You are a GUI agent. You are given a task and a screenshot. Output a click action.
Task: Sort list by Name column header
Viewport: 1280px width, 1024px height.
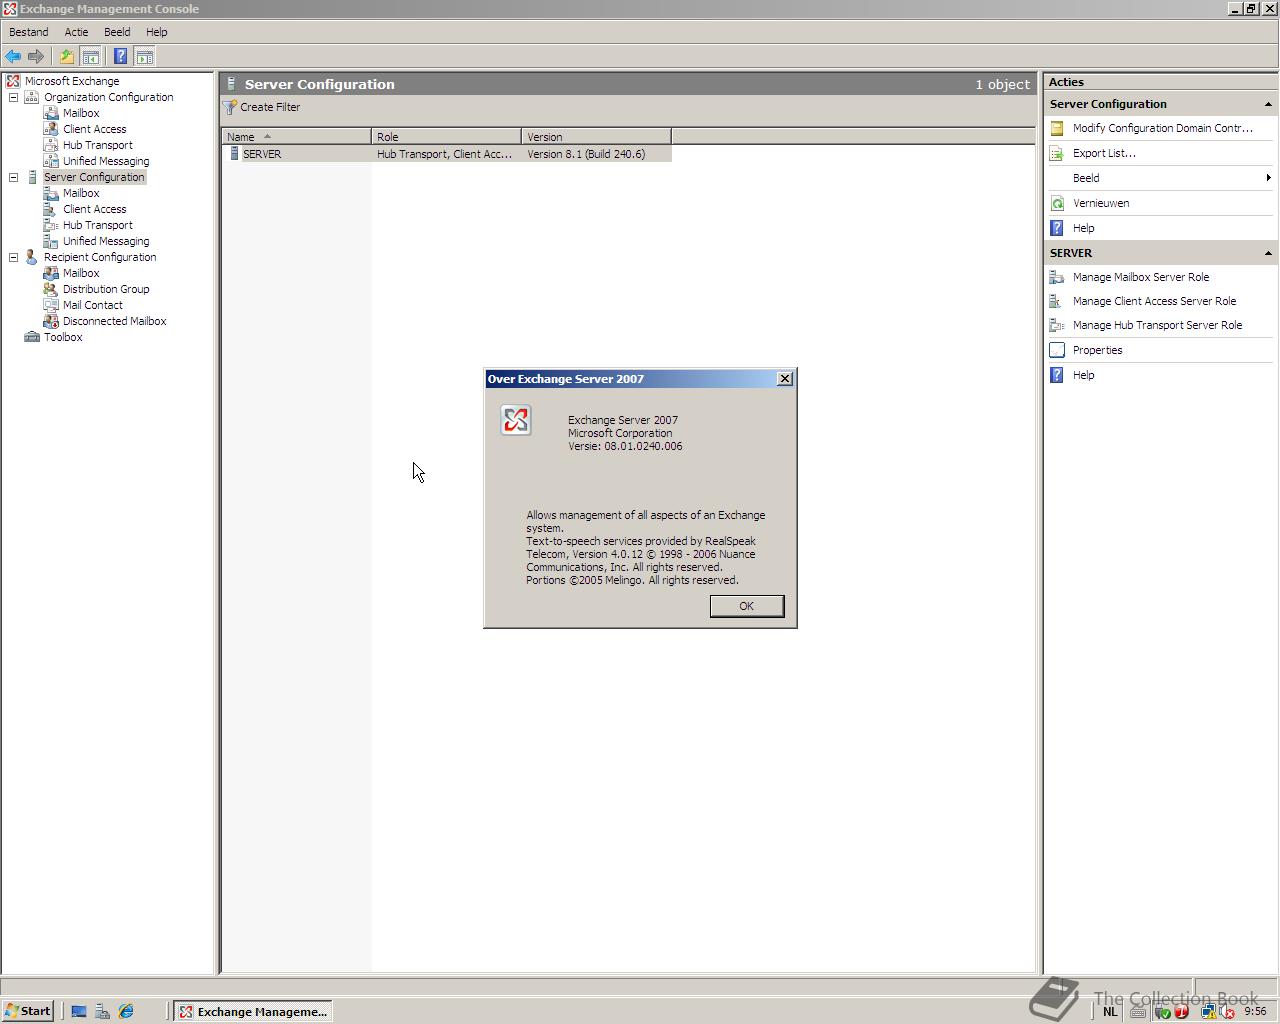click(297, 137)
